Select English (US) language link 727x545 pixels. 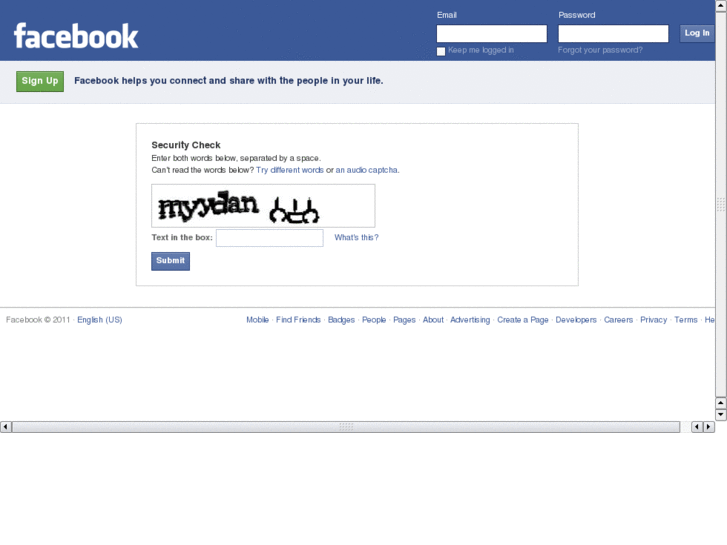[x=100, y=320]
